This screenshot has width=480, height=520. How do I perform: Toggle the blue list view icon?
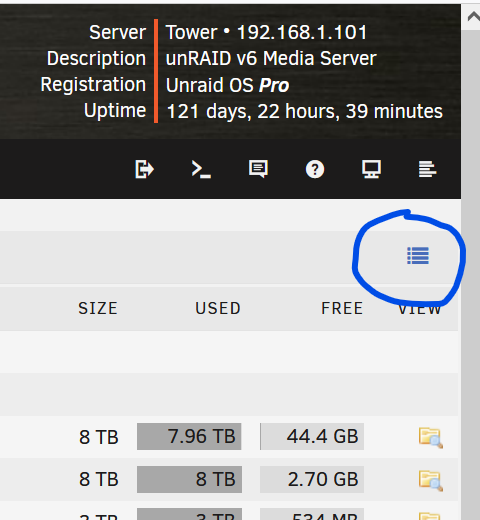[418, 256]
